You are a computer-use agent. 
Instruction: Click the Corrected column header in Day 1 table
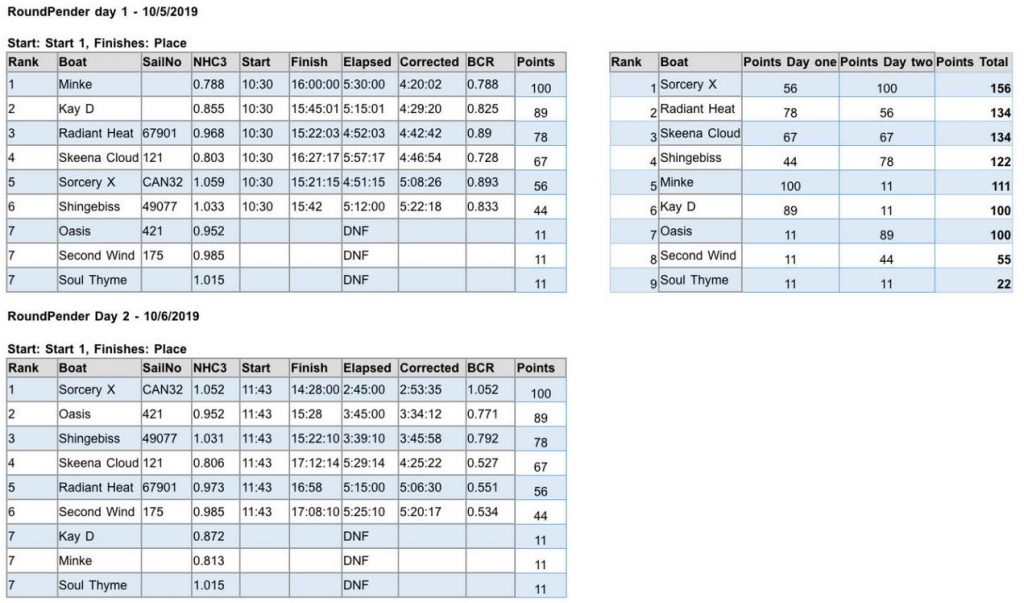[431, 62]
